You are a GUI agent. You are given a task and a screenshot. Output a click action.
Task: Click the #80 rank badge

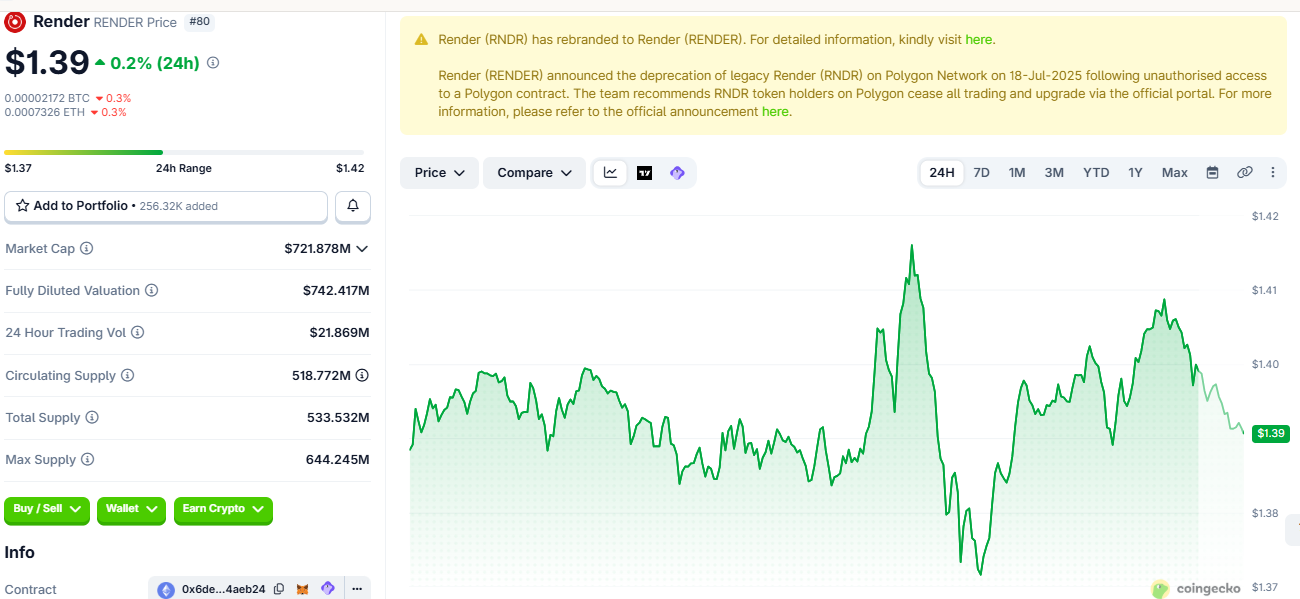199,21
